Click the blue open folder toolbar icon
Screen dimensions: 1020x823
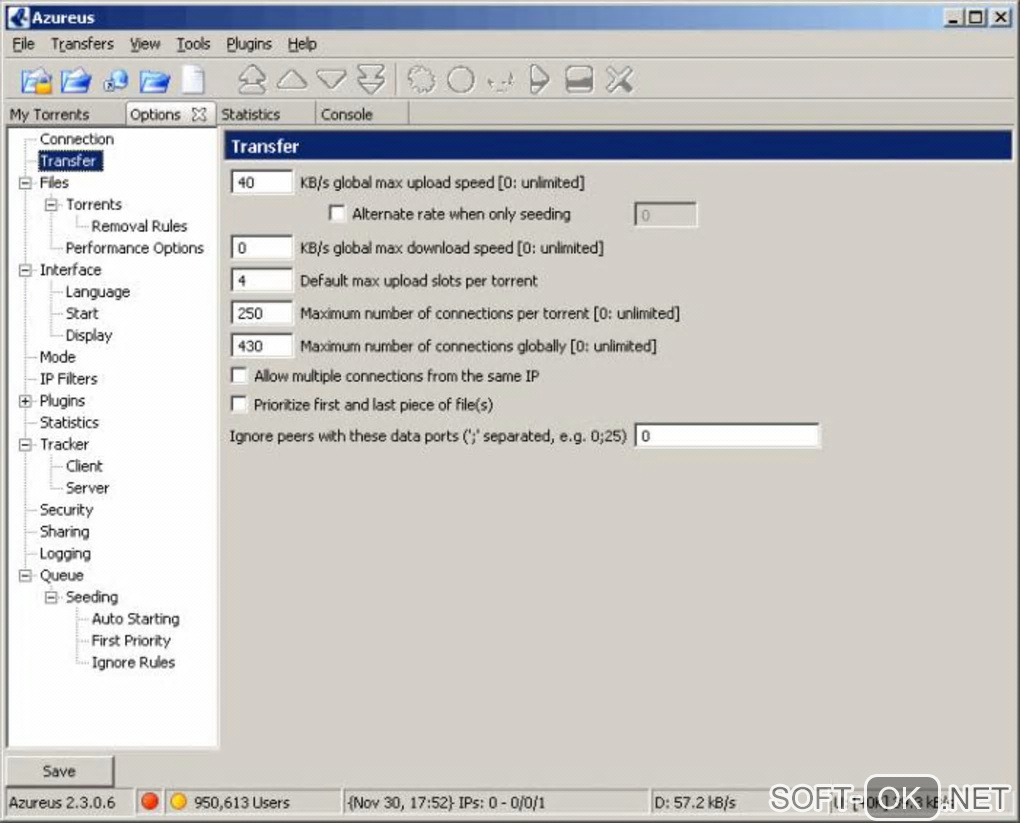155,81
